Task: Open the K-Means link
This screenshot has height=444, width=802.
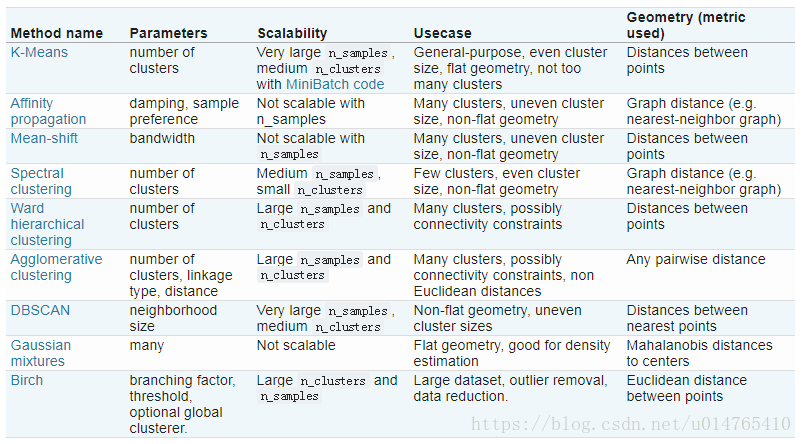Action: tap(39, 52)
